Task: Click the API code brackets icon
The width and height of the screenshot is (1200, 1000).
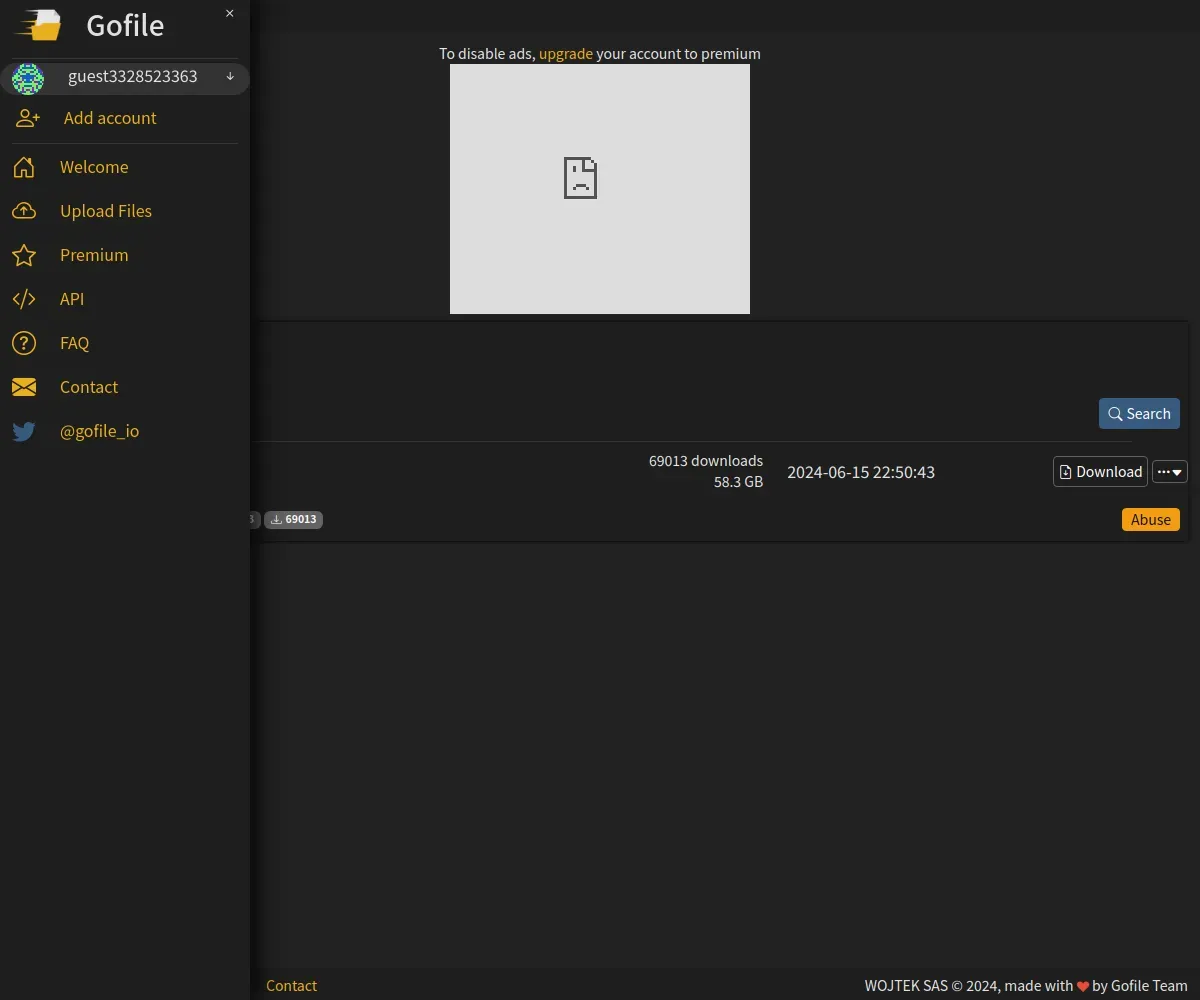Action: (24, 299)
